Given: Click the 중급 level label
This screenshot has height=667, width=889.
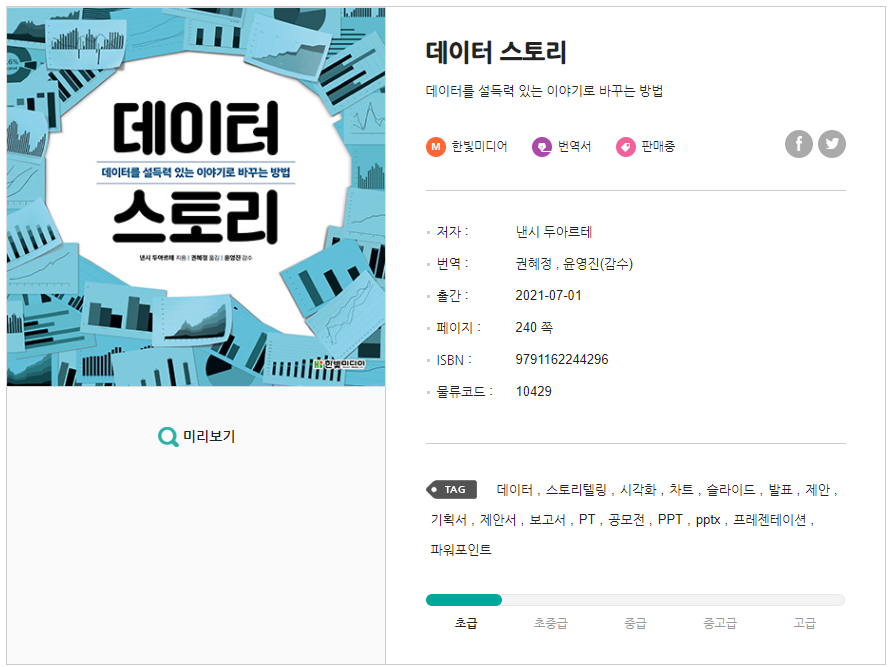Looking at the screenshot, I should [x=635, y=623].
